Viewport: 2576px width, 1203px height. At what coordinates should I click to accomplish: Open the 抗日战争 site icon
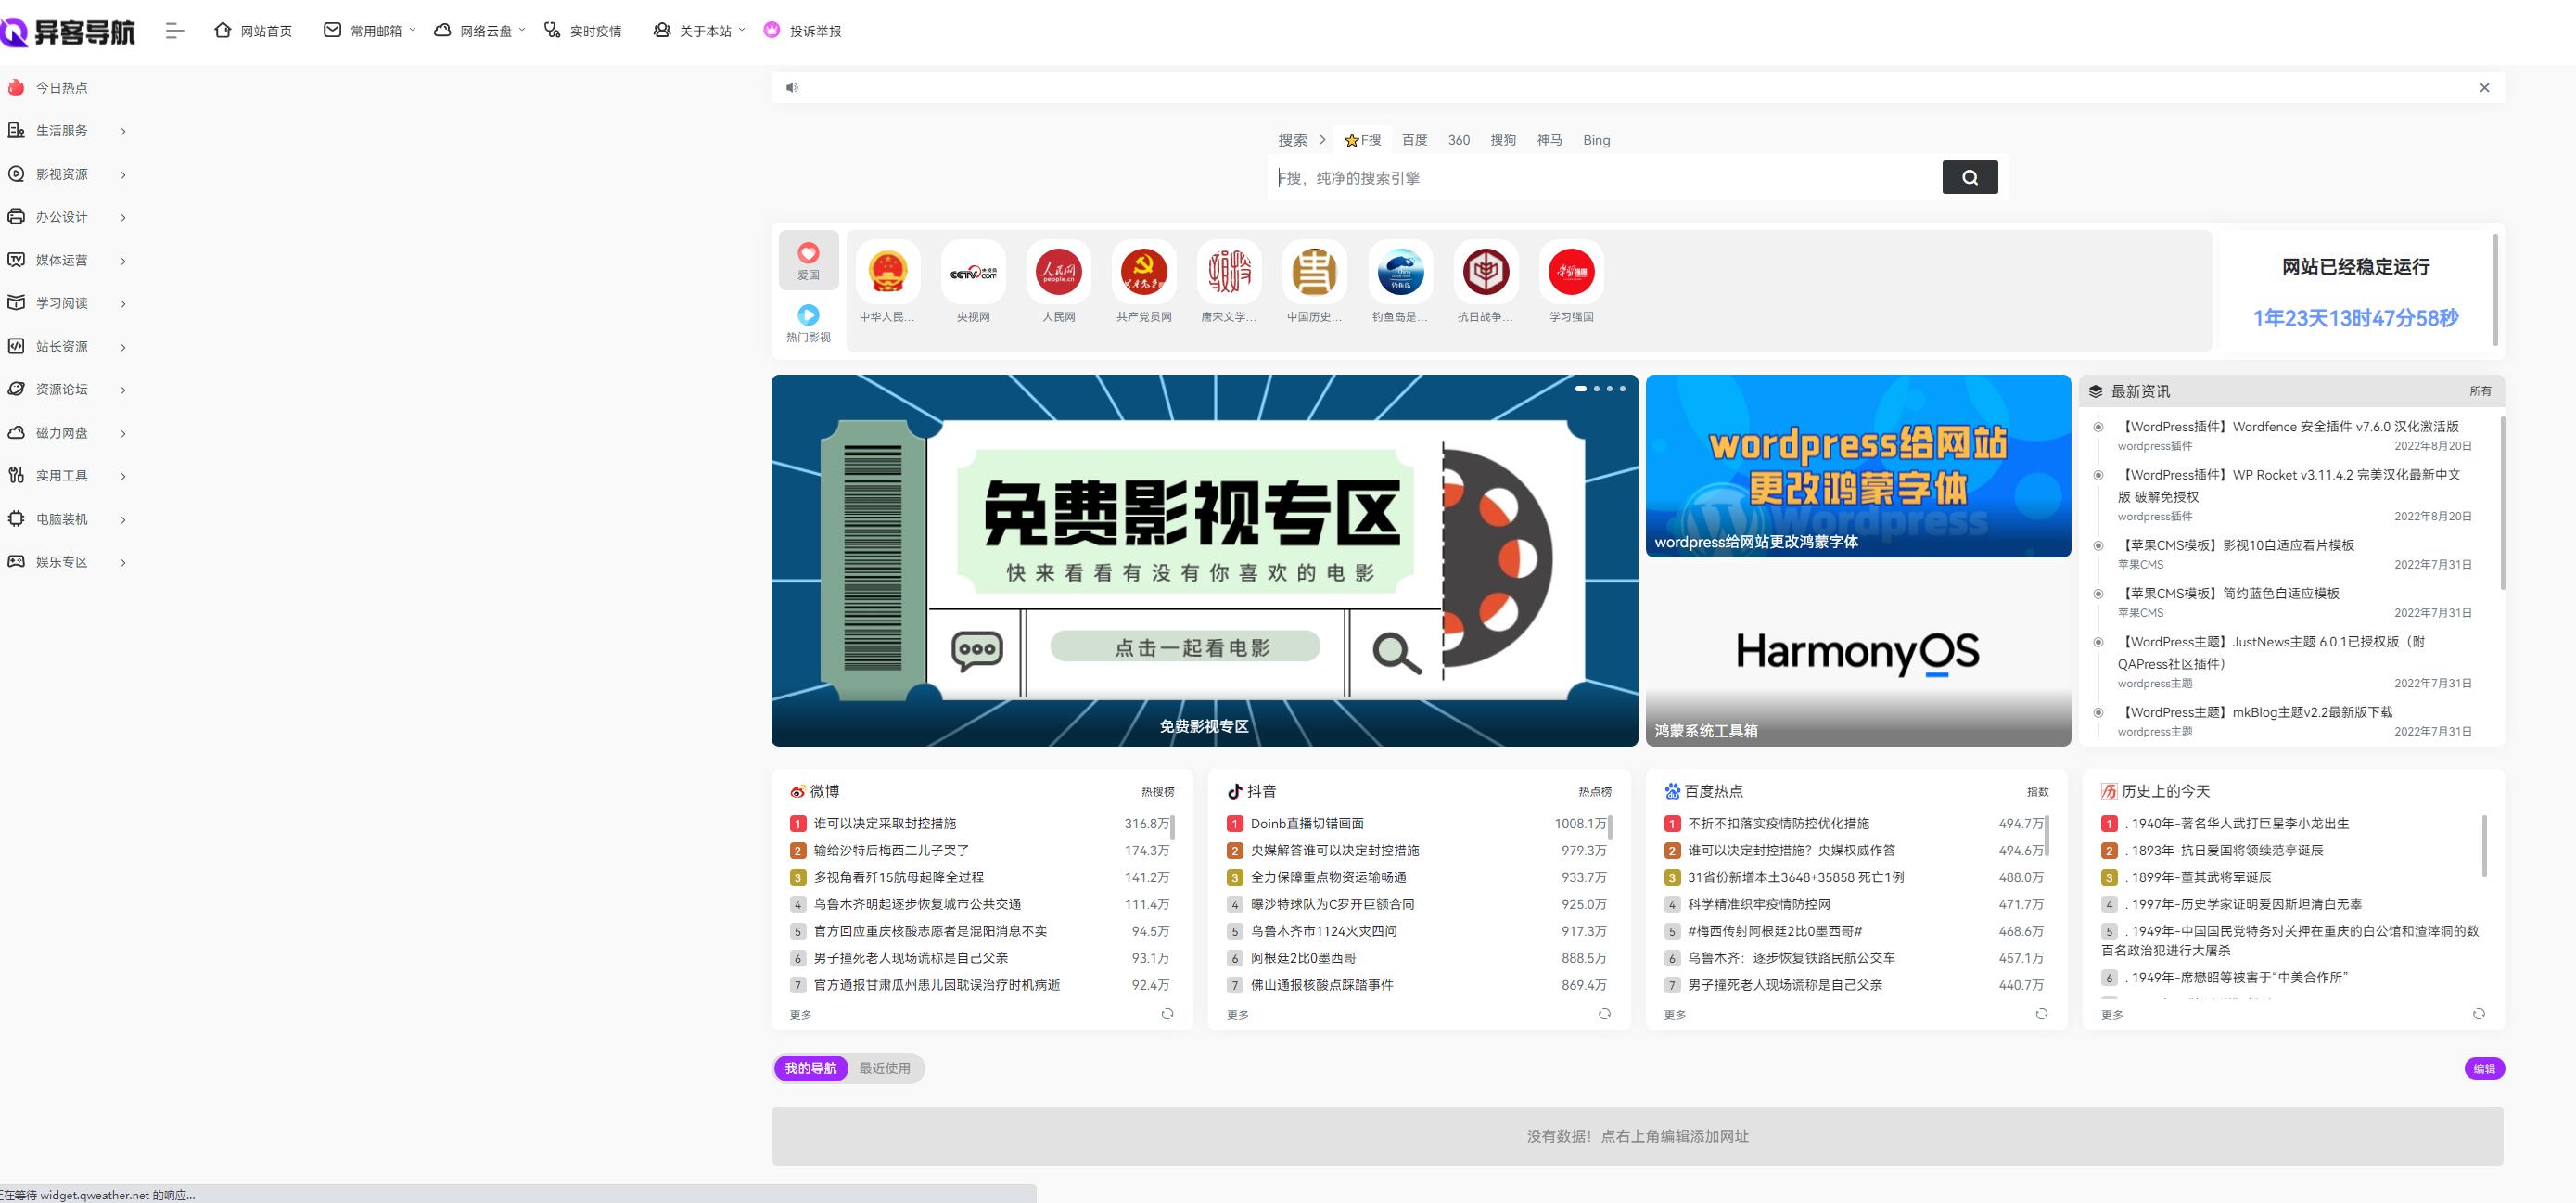1485,272
